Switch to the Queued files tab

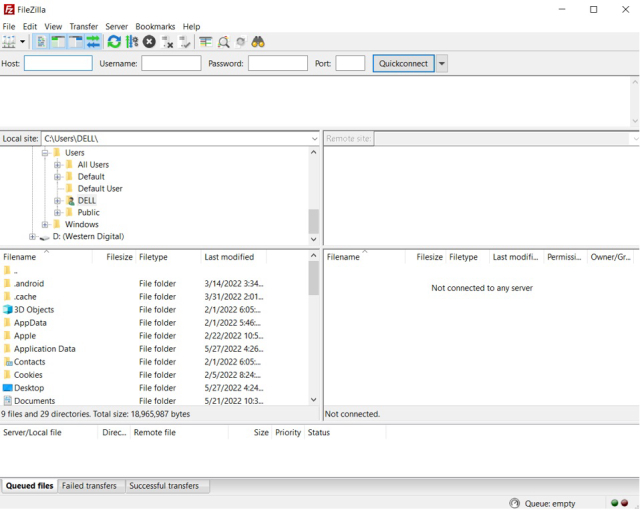tap(29, 486)
